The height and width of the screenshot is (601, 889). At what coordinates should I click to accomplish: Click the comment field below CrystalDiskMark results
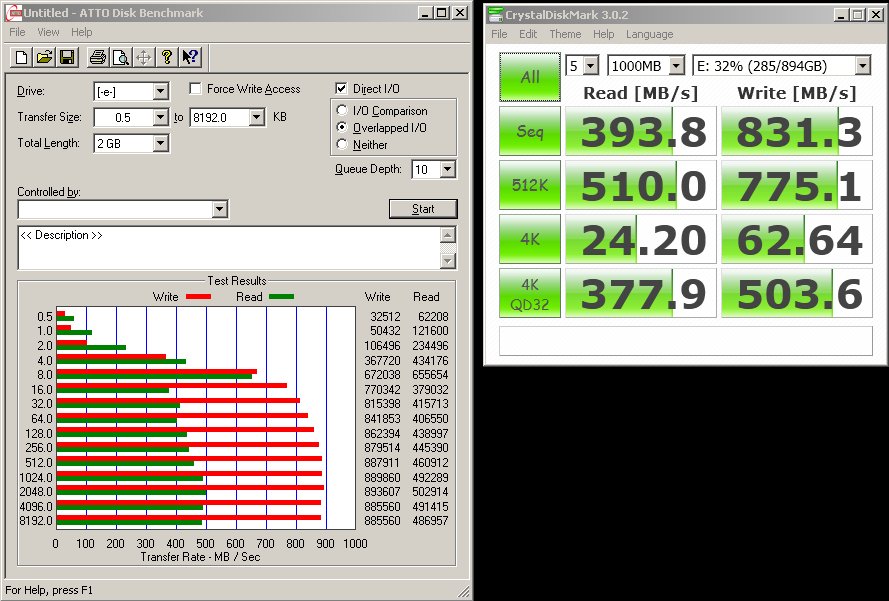[685, 340]
